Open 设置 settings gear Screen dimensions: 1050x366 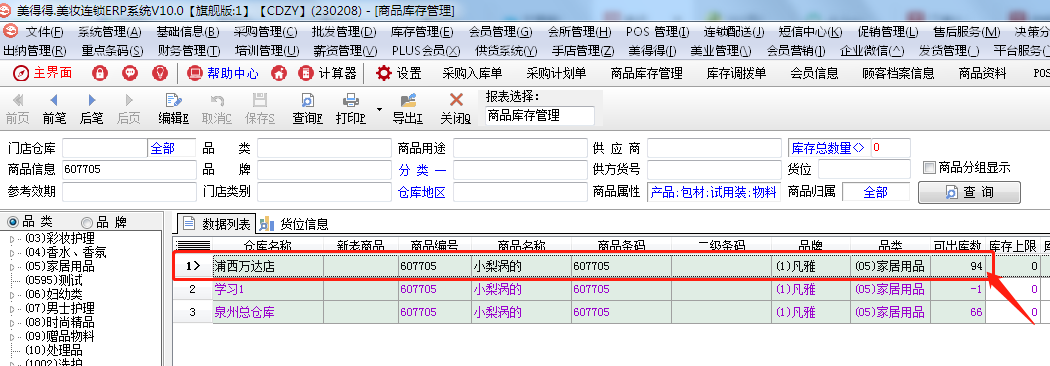tap(399, 74)
